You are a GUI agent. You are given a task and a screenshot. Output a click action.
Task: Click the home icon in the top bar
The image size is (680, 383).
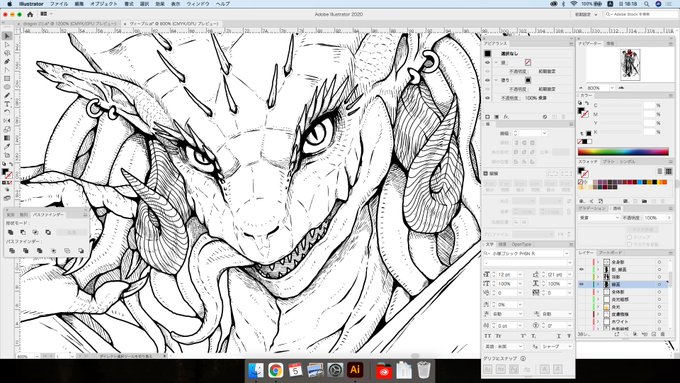pos(30,14)
